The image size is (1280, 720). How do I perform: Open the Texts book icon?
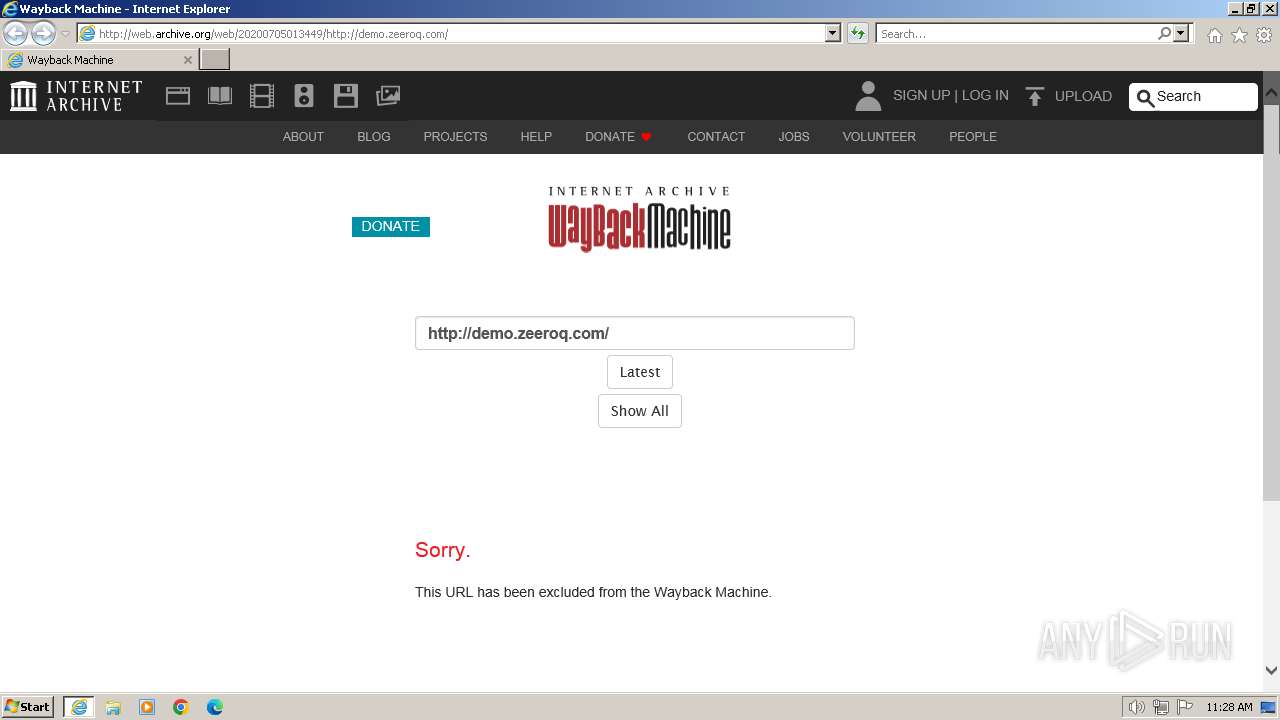tap(220, 96)
